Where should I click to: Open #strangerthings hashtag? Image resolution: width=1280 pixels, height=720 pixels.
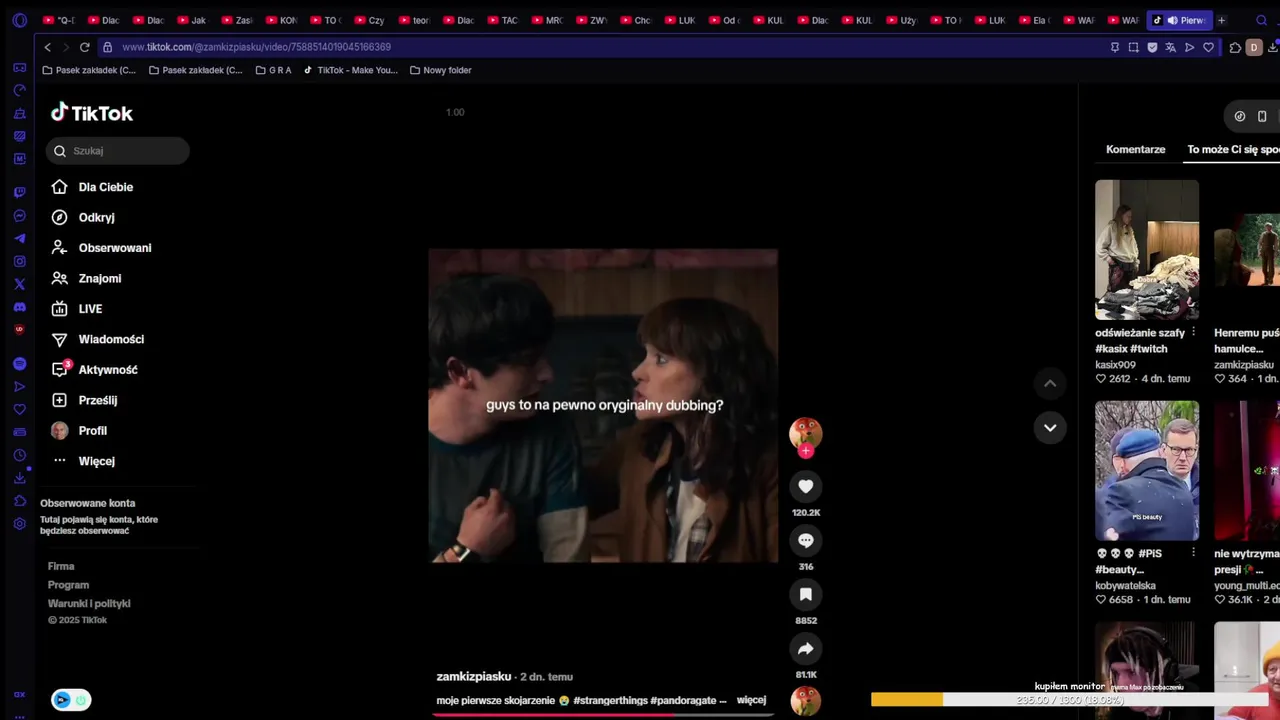610,700
